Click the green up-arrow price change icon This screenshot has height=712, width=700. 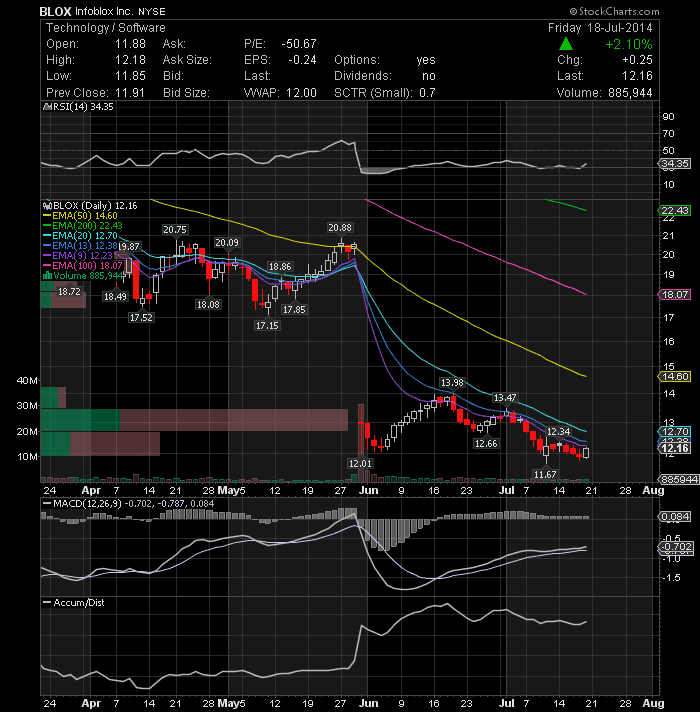click(x=566, y=44)
